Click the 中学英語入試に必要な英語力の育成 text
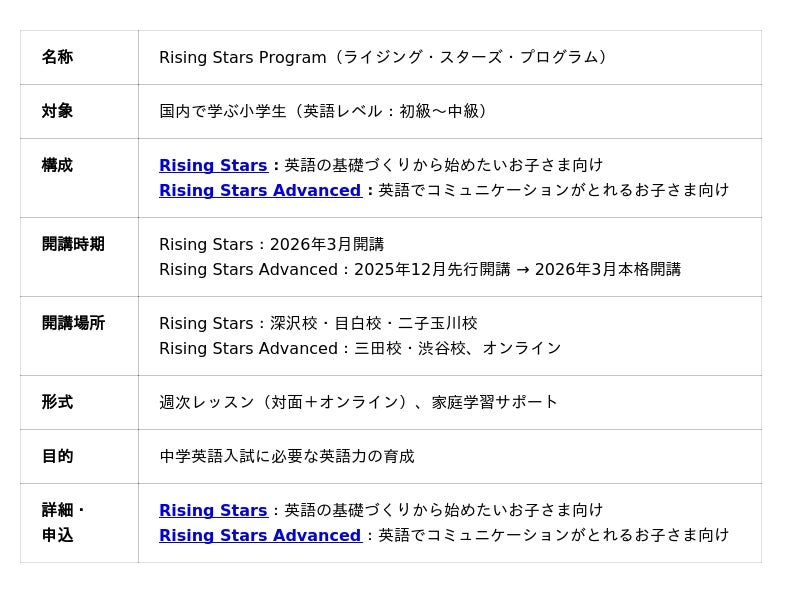Screen dimensions: 800x593 (287, 456)
